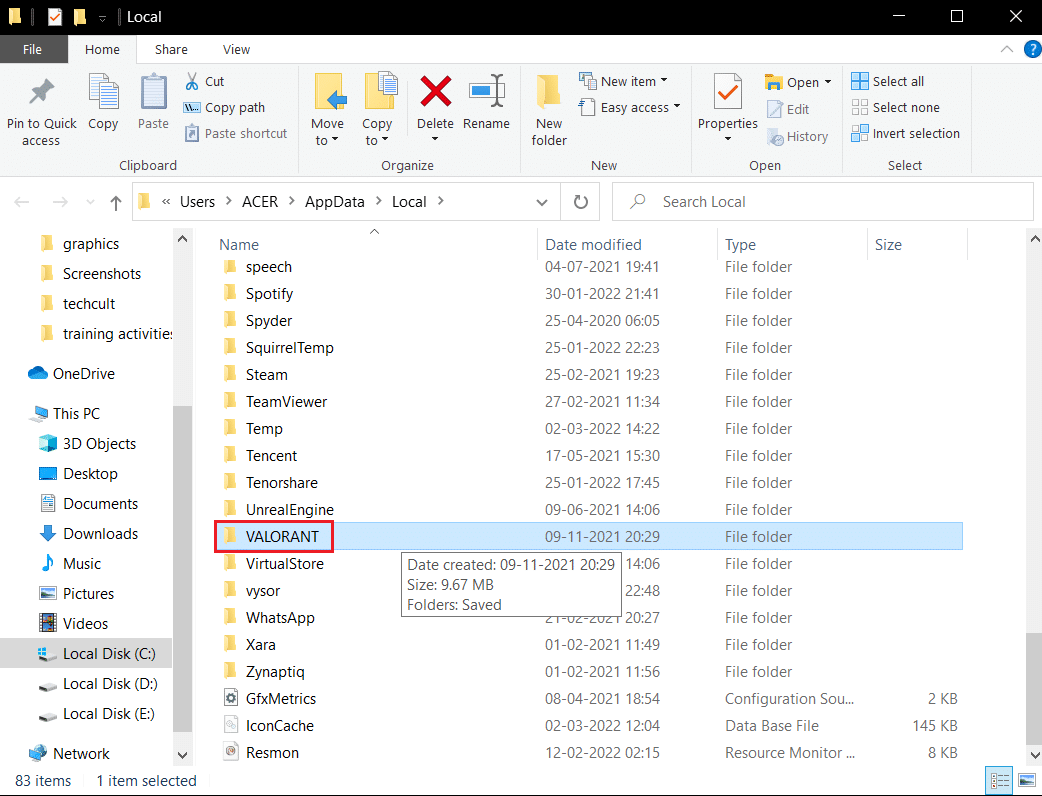
Task: Switch to the Home ribbon tab
Action: point(102,49)
